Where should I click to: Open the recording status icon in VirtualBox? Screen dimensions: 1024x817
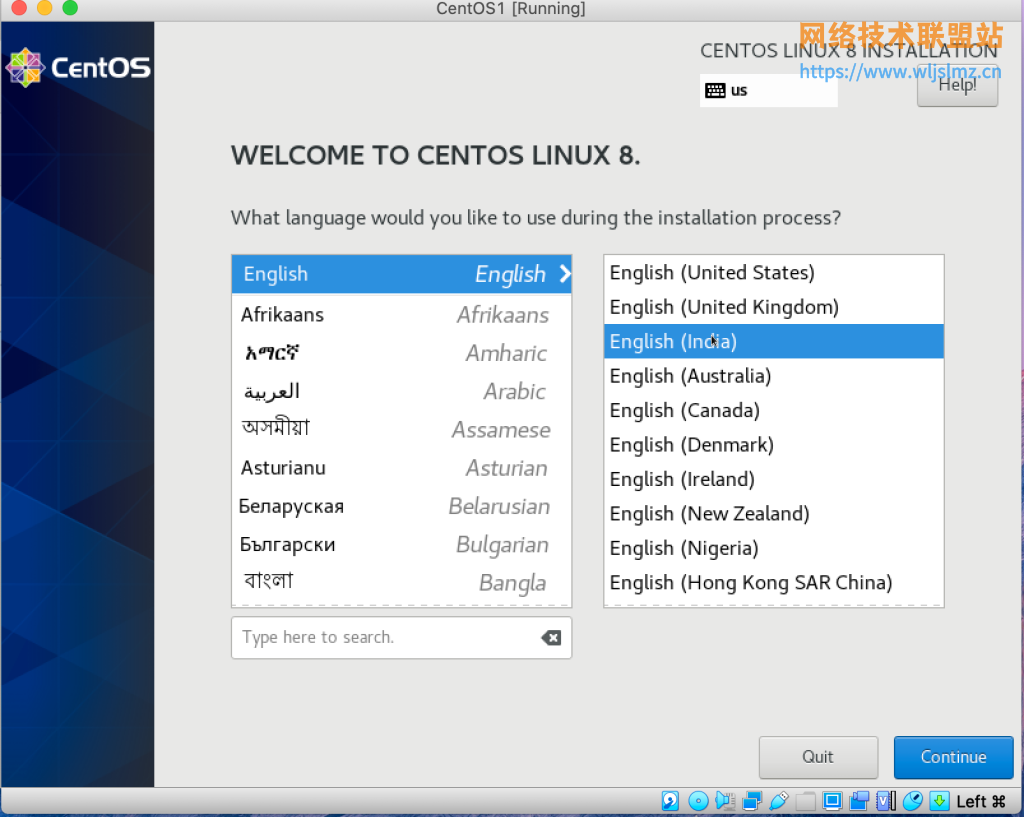click(858, 800)
